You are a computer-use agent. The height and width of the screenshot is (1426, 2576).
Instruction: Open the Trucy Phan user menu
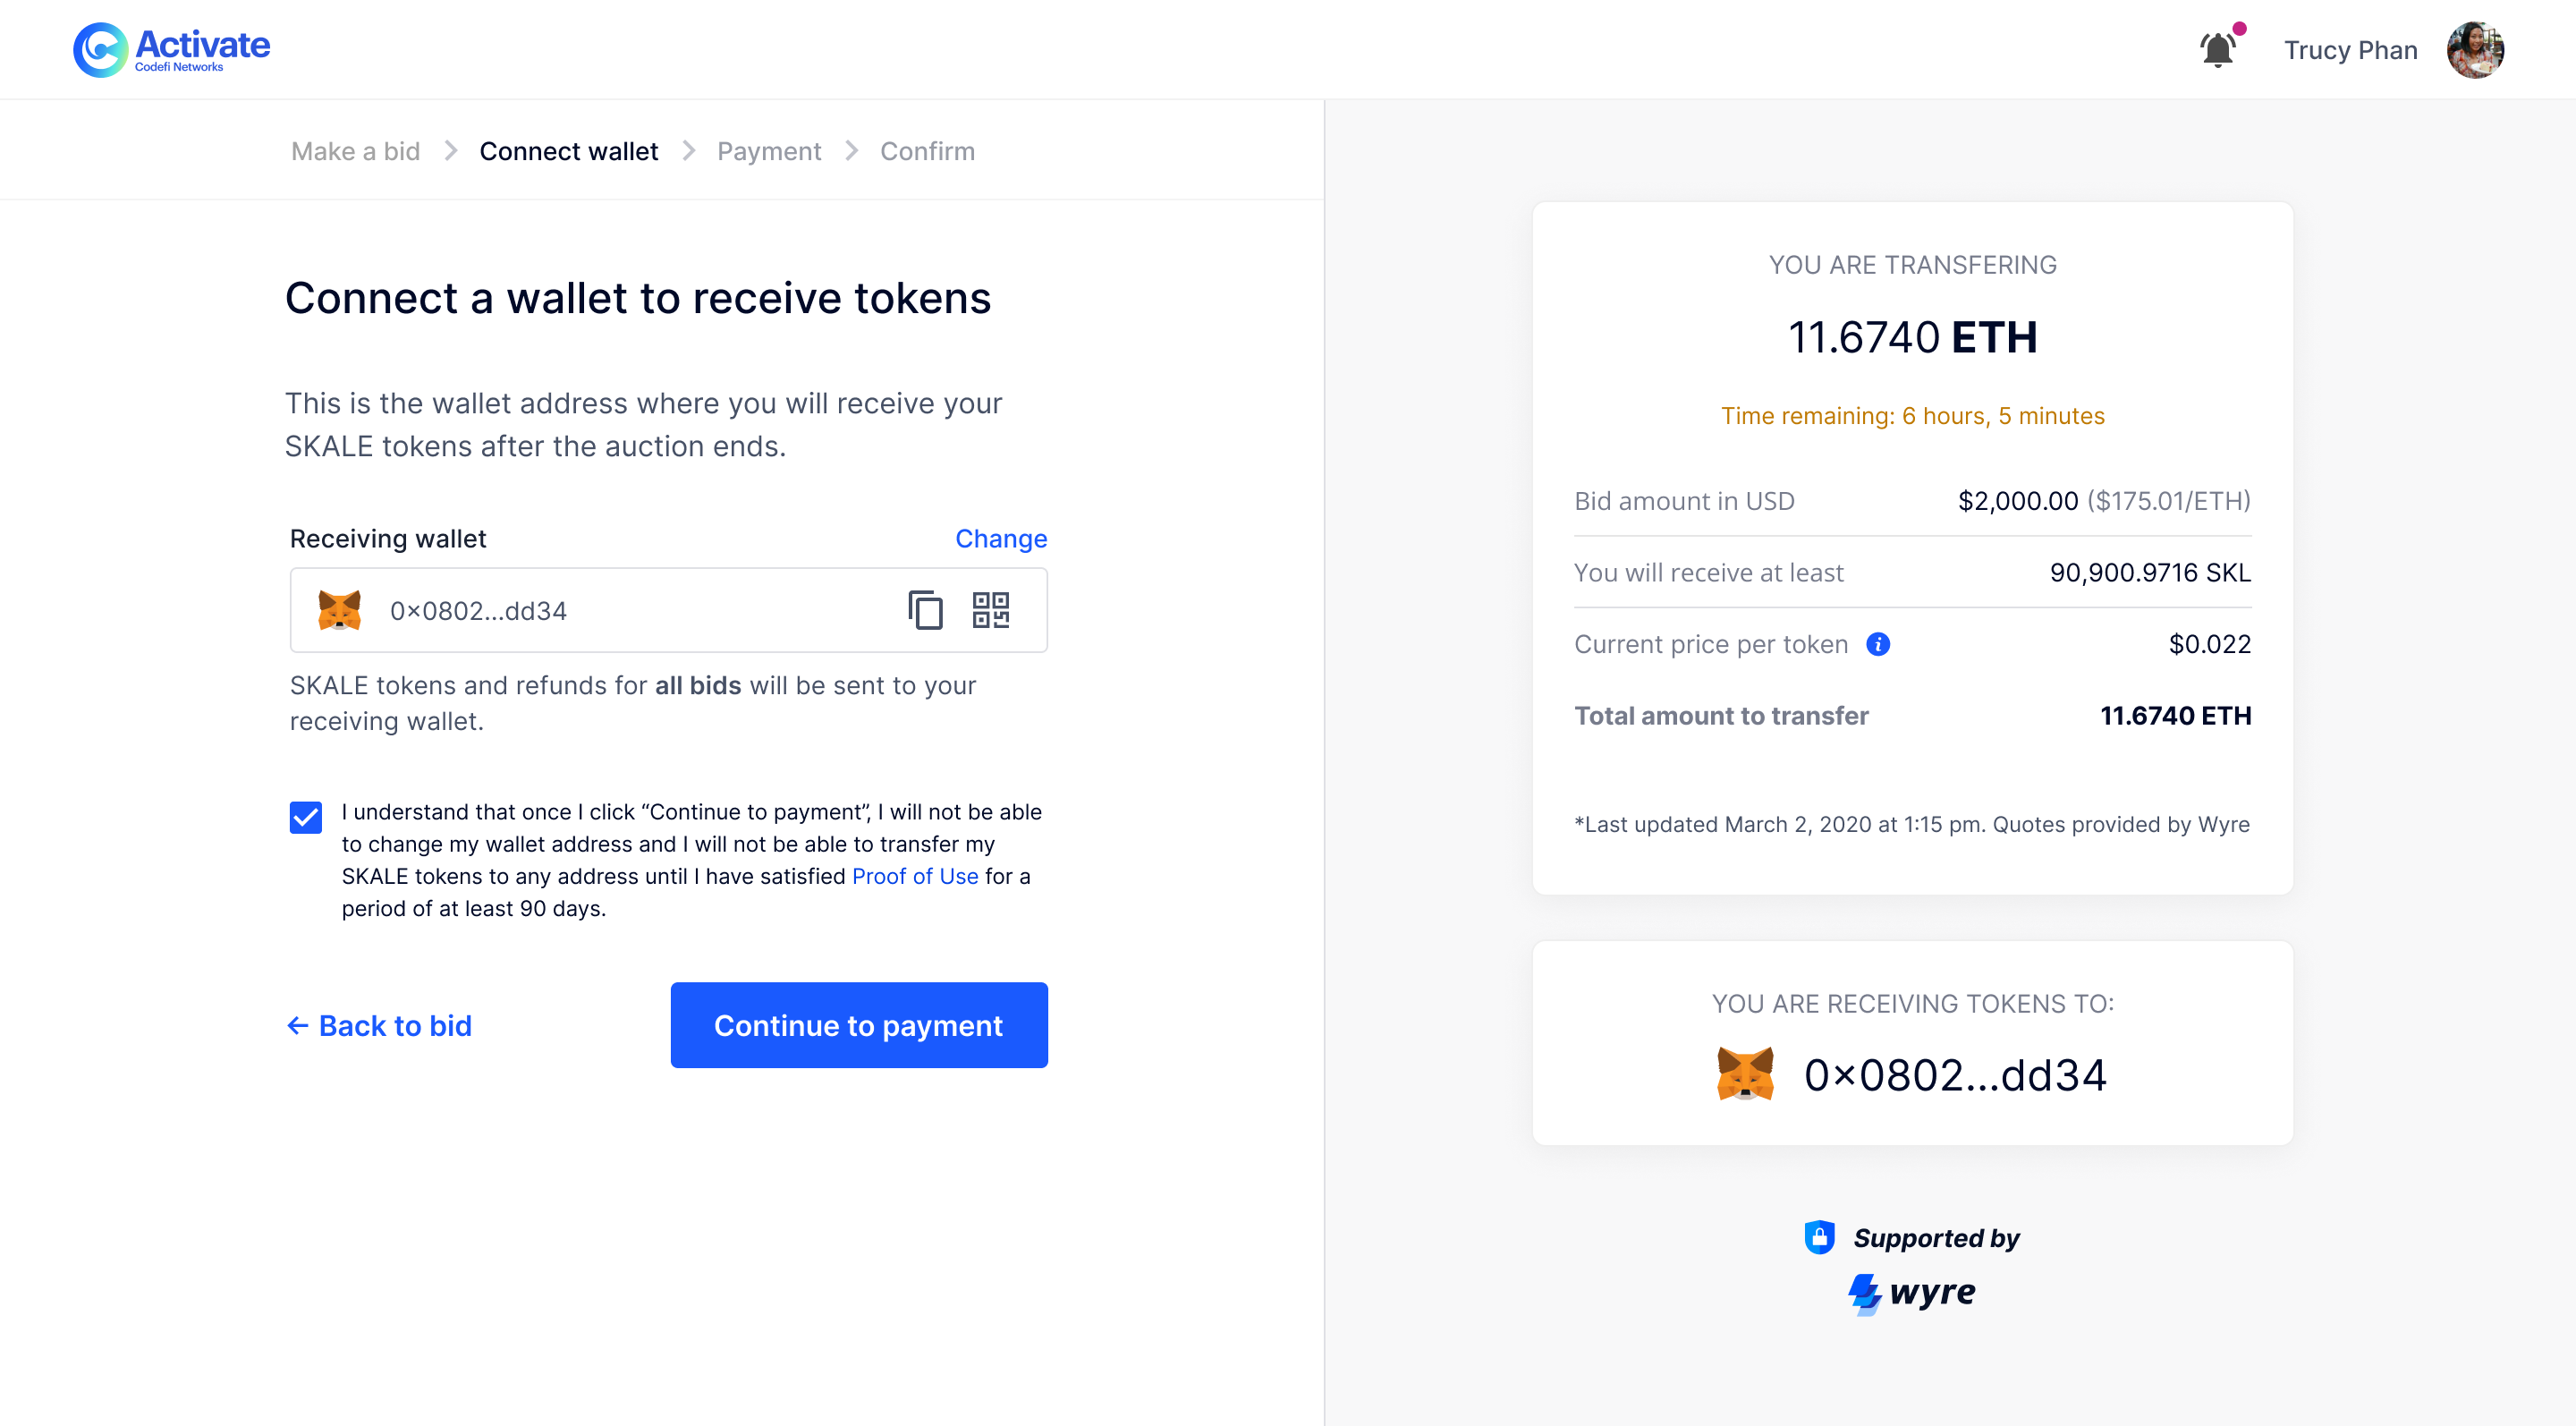coord(2350,50)
